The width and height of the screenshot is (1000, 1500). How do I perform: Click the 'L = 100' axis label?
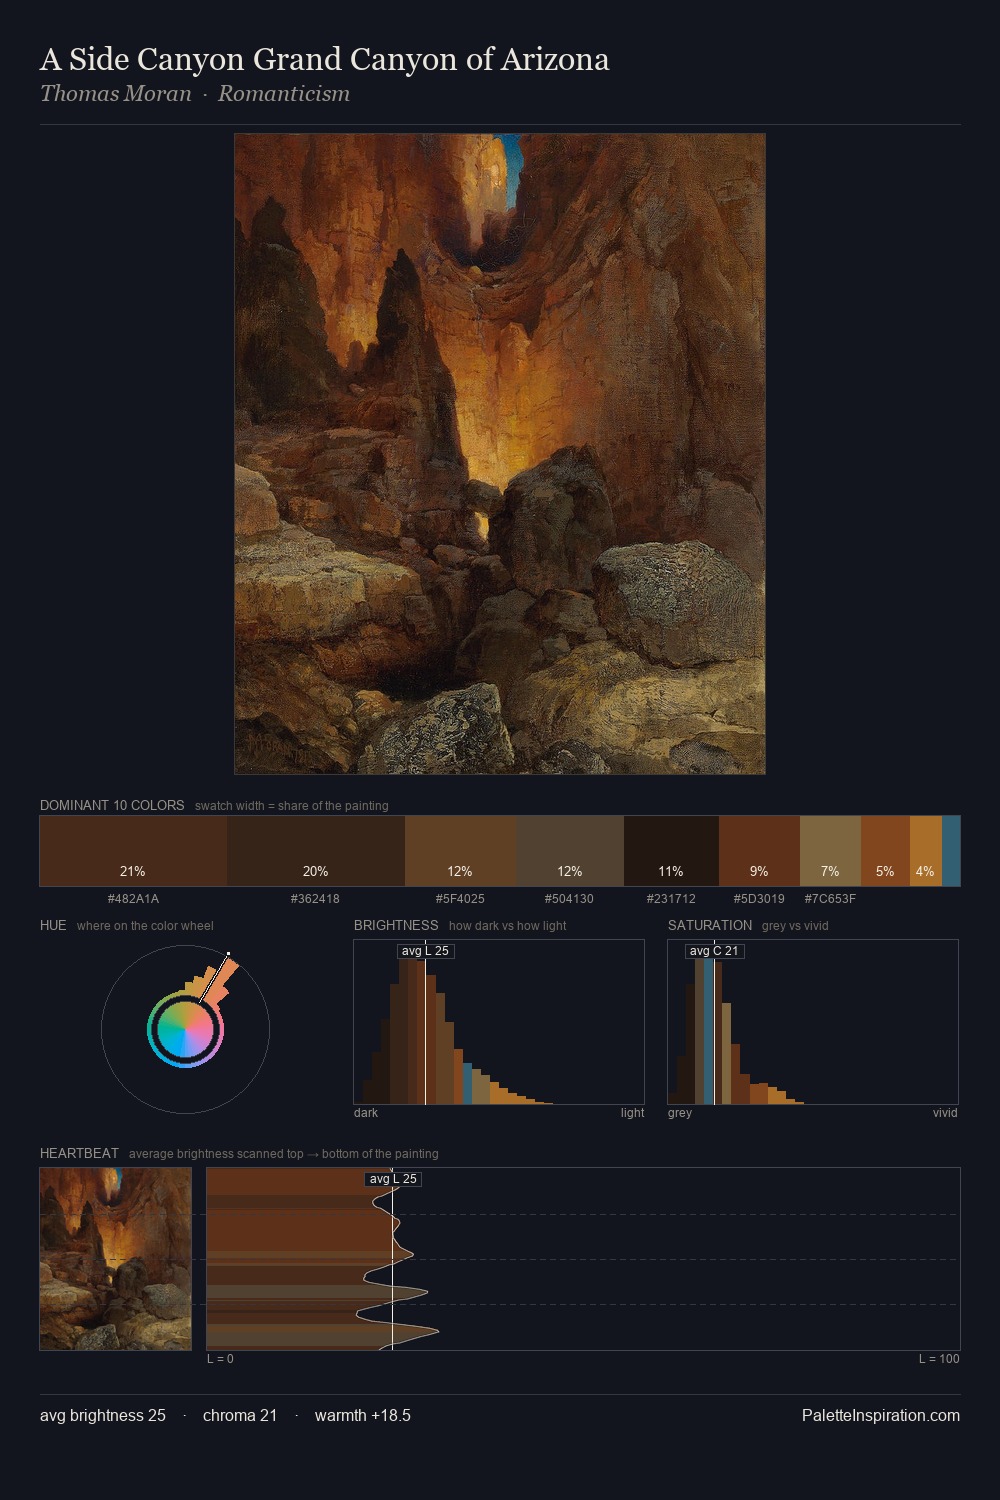click(939, 1359)
